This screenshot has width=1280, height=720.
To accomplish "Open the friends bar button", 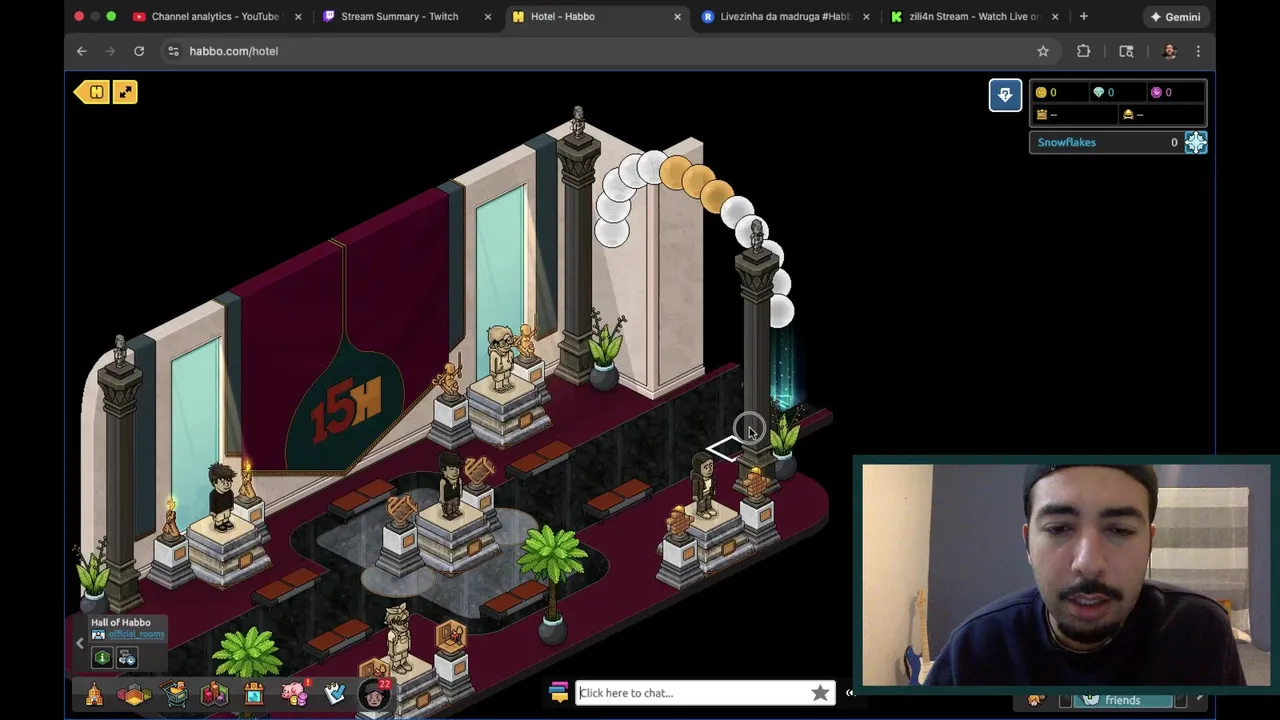I will click(x=1123, y=701).
